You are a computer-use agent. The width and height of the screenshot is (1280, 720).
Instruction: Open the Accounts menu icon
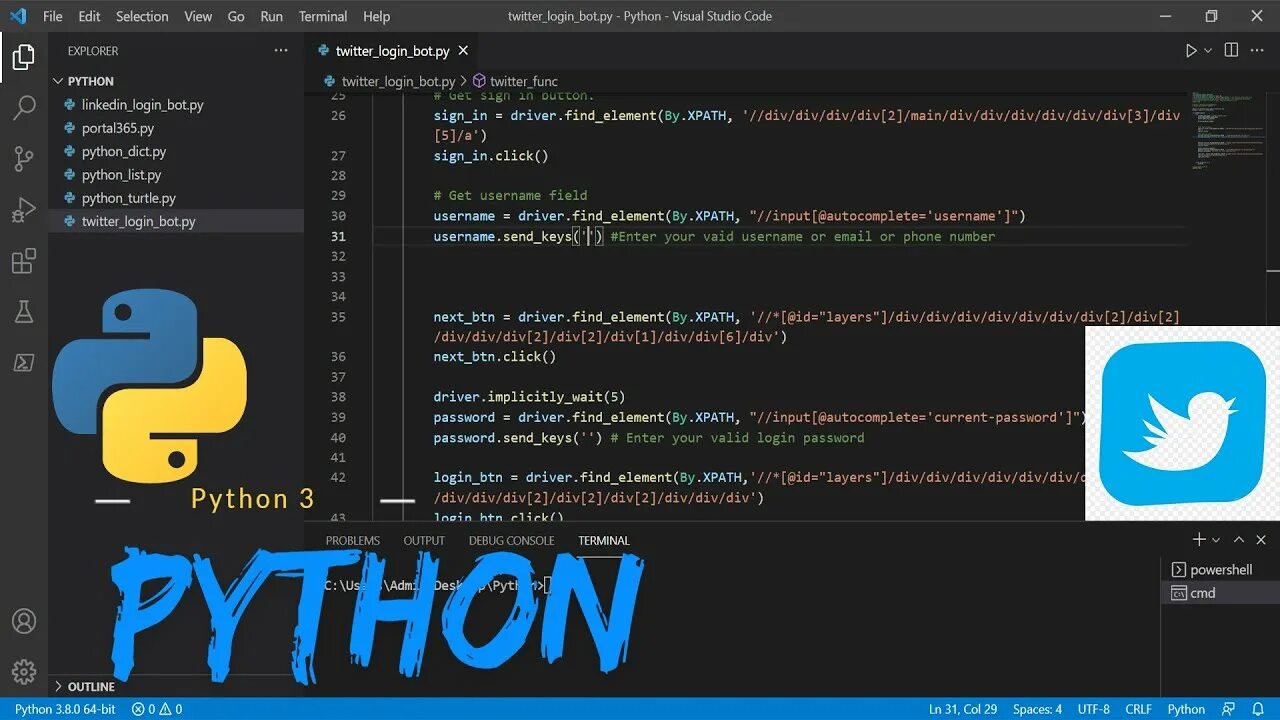(23, 622)
